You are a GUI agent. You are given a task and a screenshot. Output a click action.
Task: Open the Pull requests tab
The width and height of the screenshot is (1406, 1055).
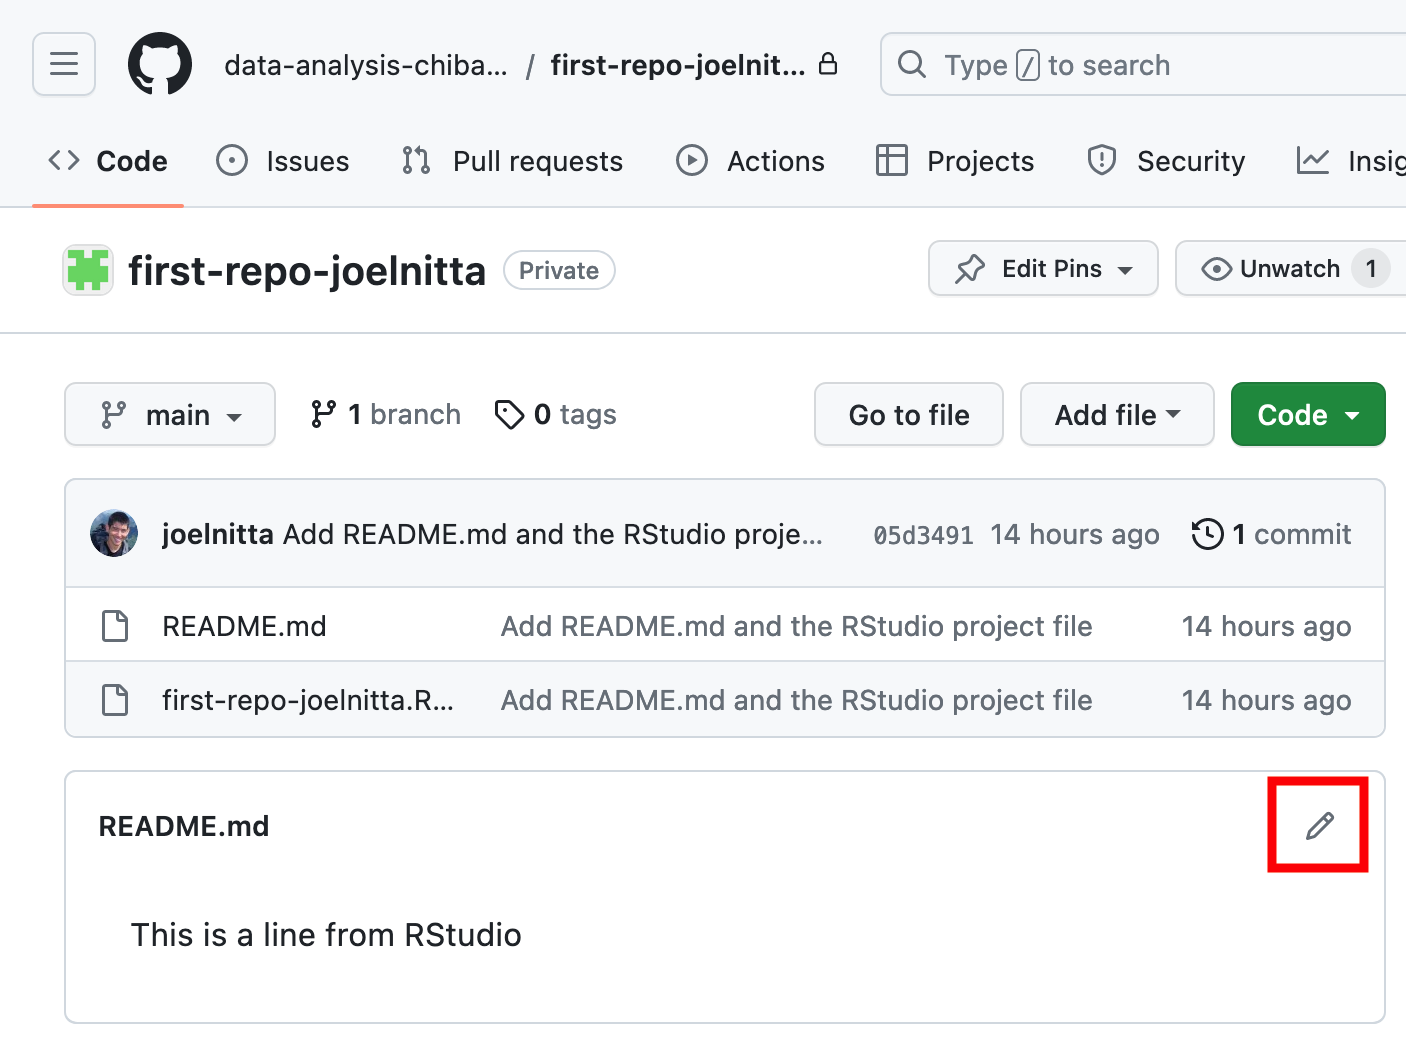513,161
